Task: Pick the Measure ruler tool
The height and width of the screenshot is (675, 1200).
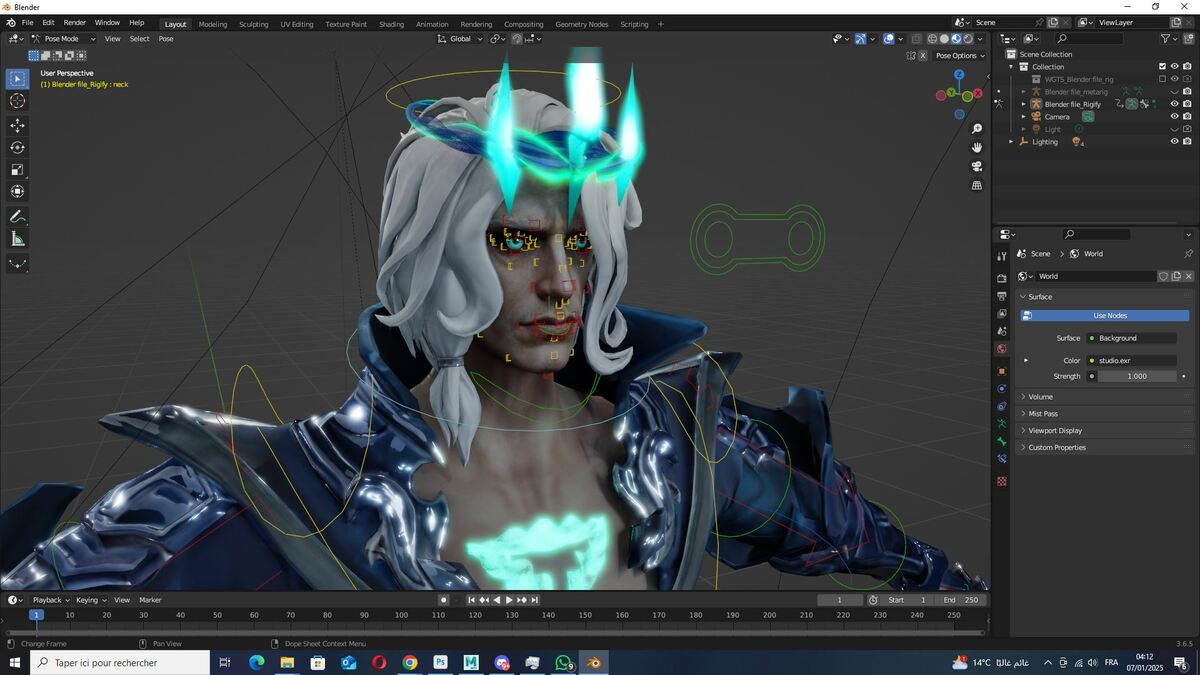Action: click(x=17, y=238)
